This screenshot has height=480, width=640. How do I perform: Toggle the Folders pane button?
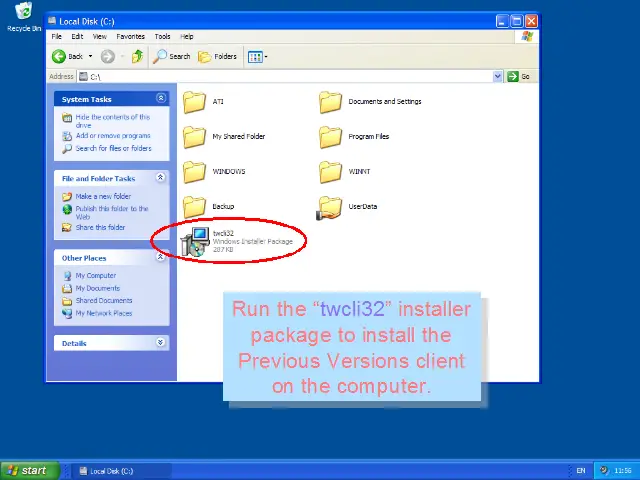tap(217, 56)
